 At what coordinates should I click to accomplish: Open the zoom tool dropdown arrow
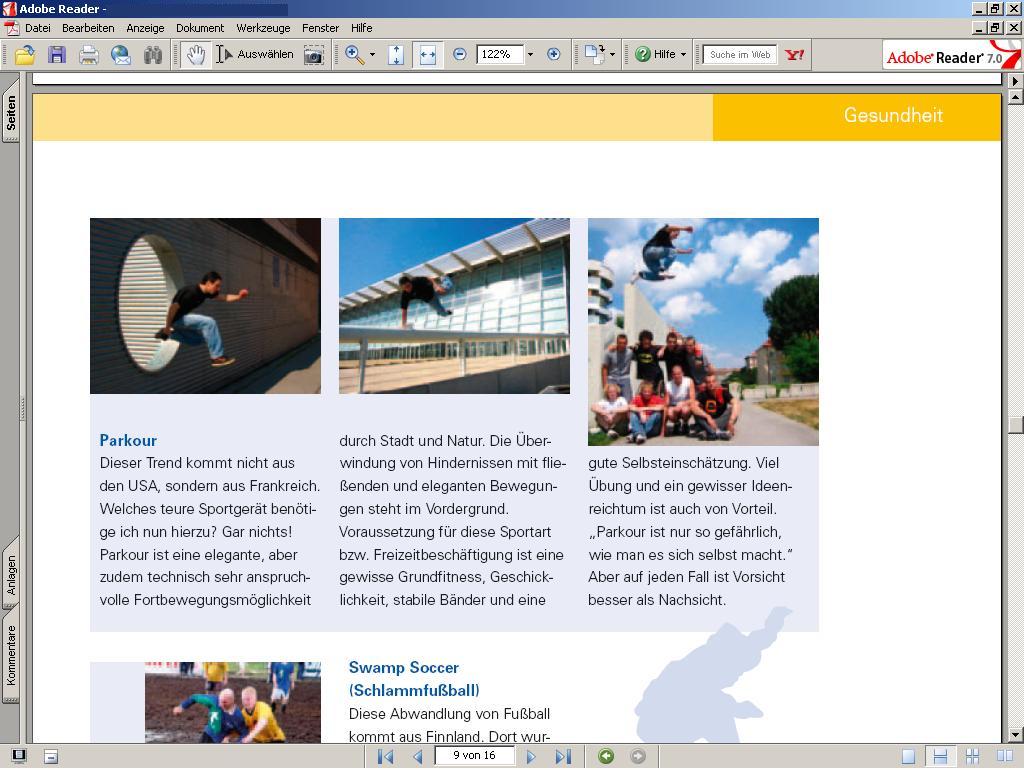point(373,55)
